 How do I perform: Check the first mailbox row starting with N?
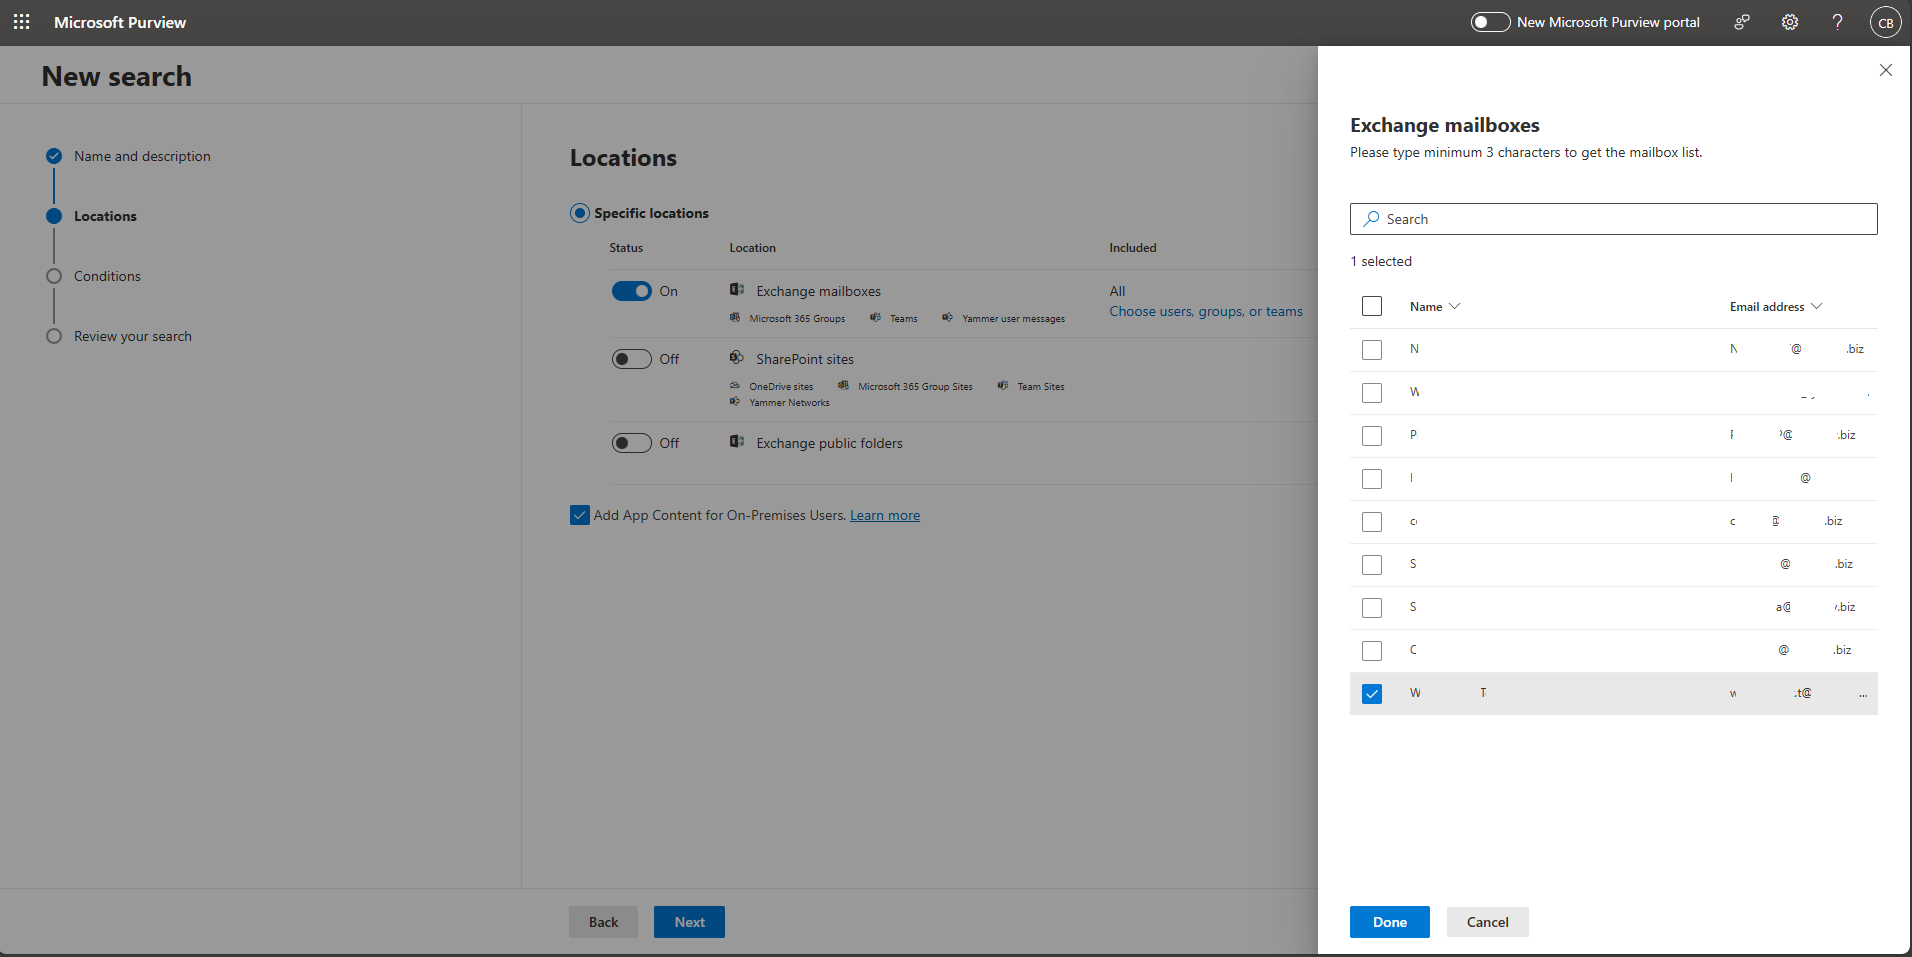(1372, 350)
